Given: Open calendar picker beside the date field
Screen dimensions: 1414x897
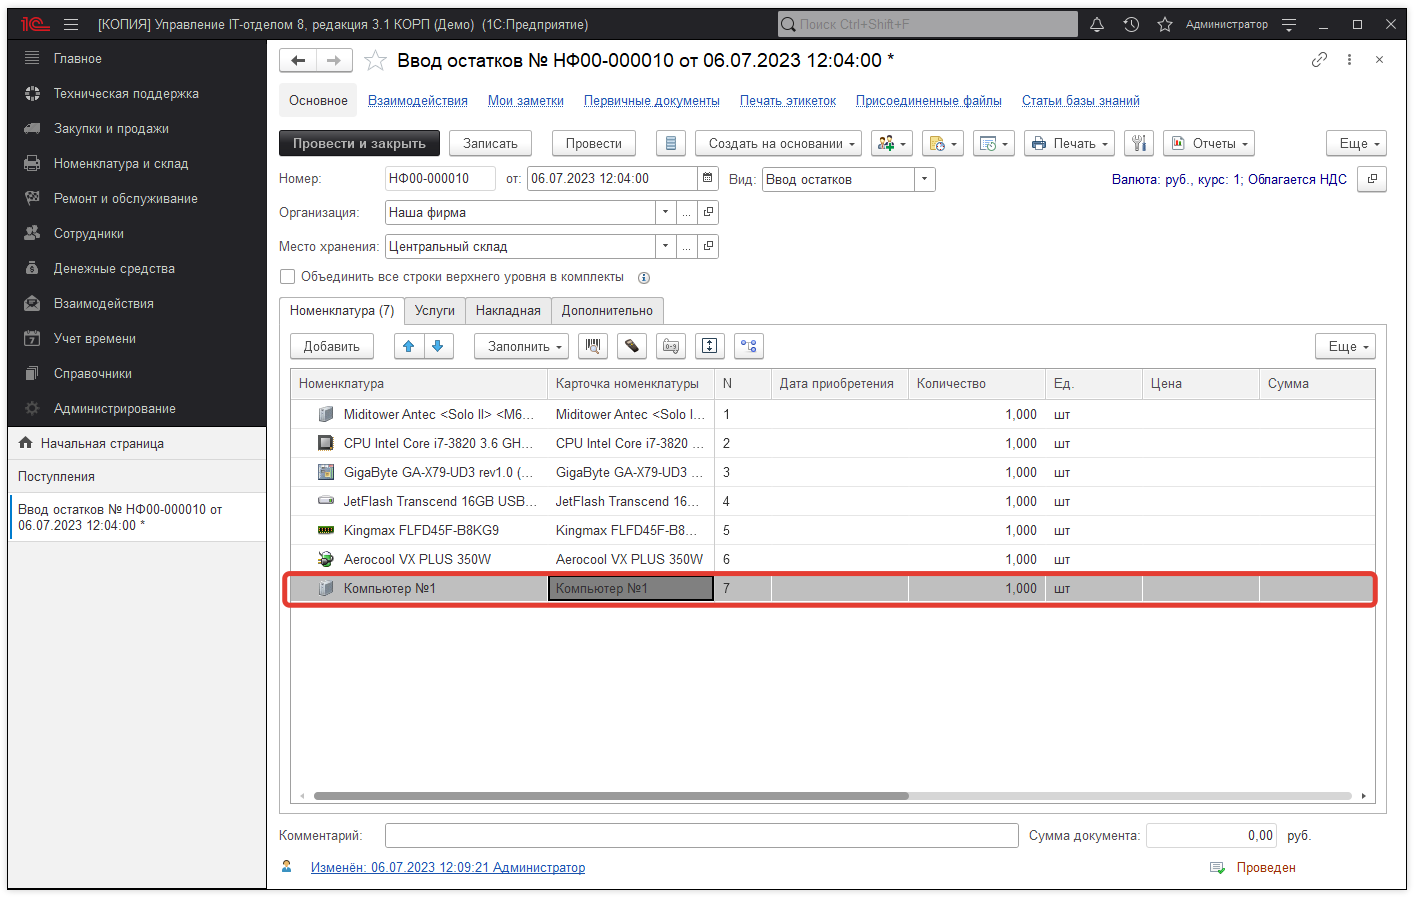Looking at the screenshot, I should [x=708, y=178].
